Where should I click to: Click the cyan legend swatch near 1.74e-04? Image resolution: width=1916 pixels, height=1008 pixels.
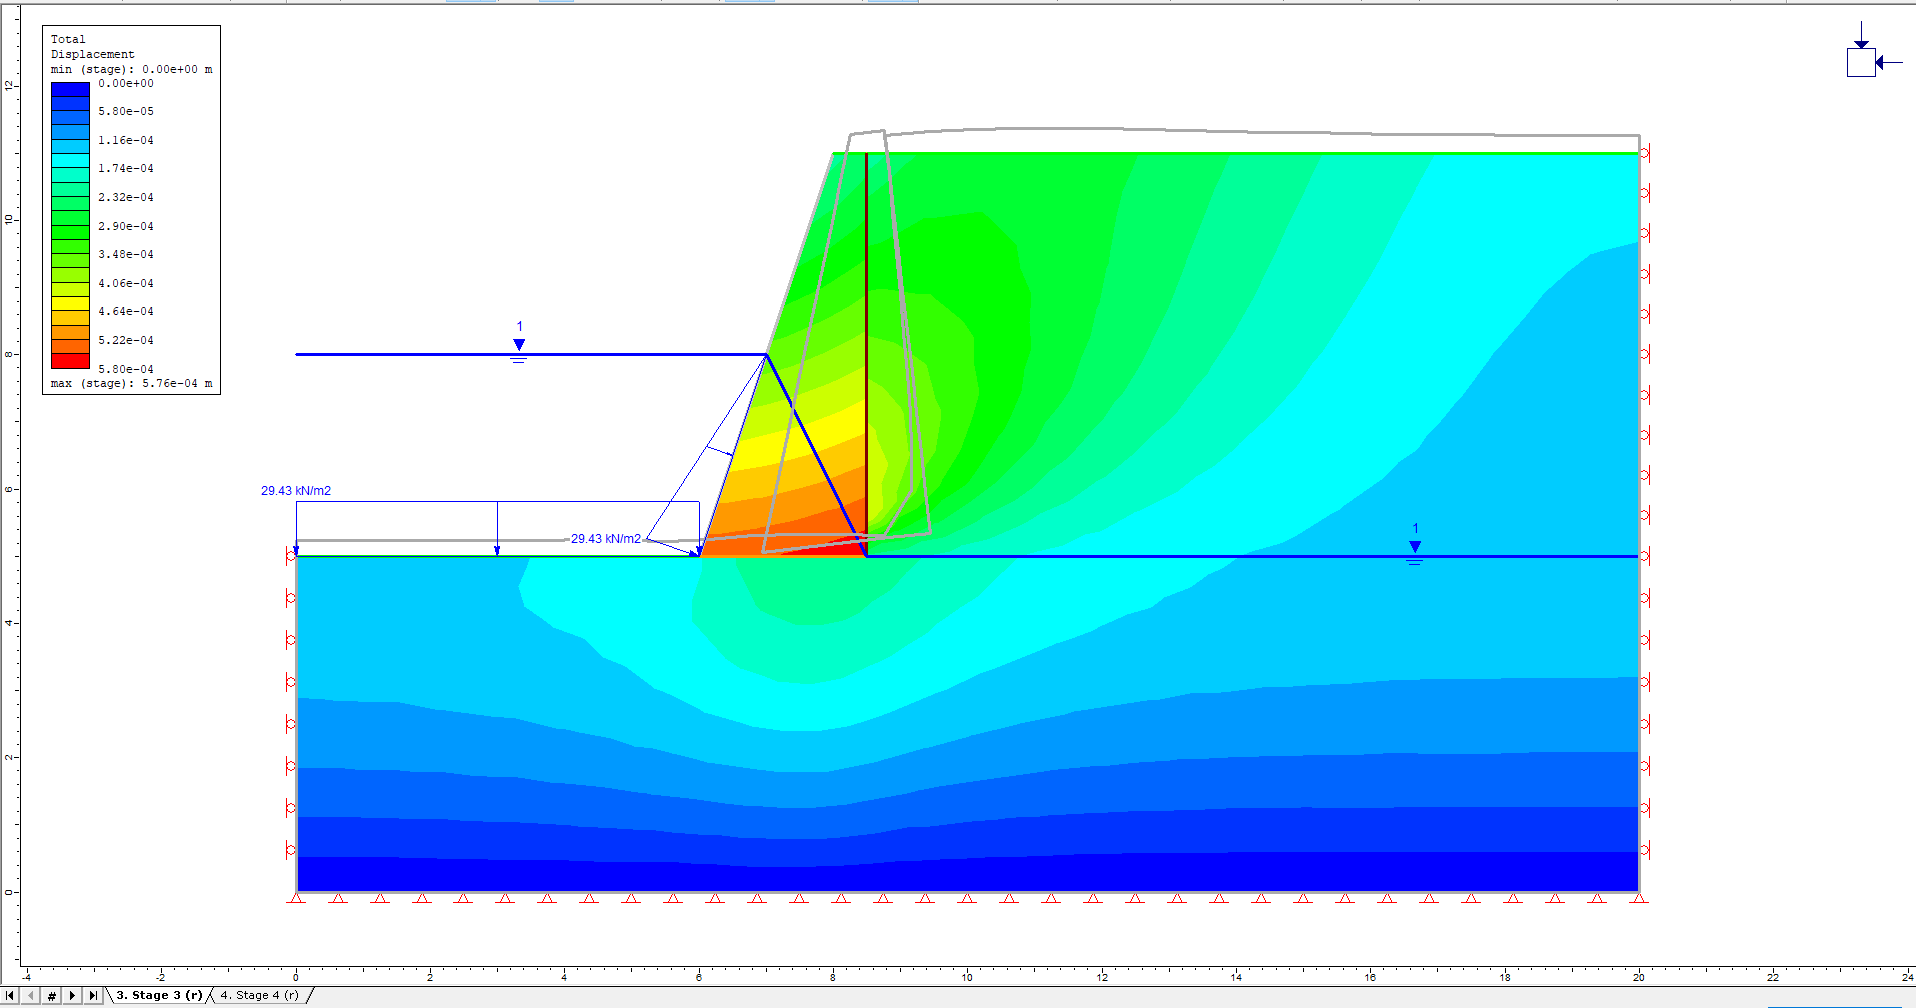(70, 160)
